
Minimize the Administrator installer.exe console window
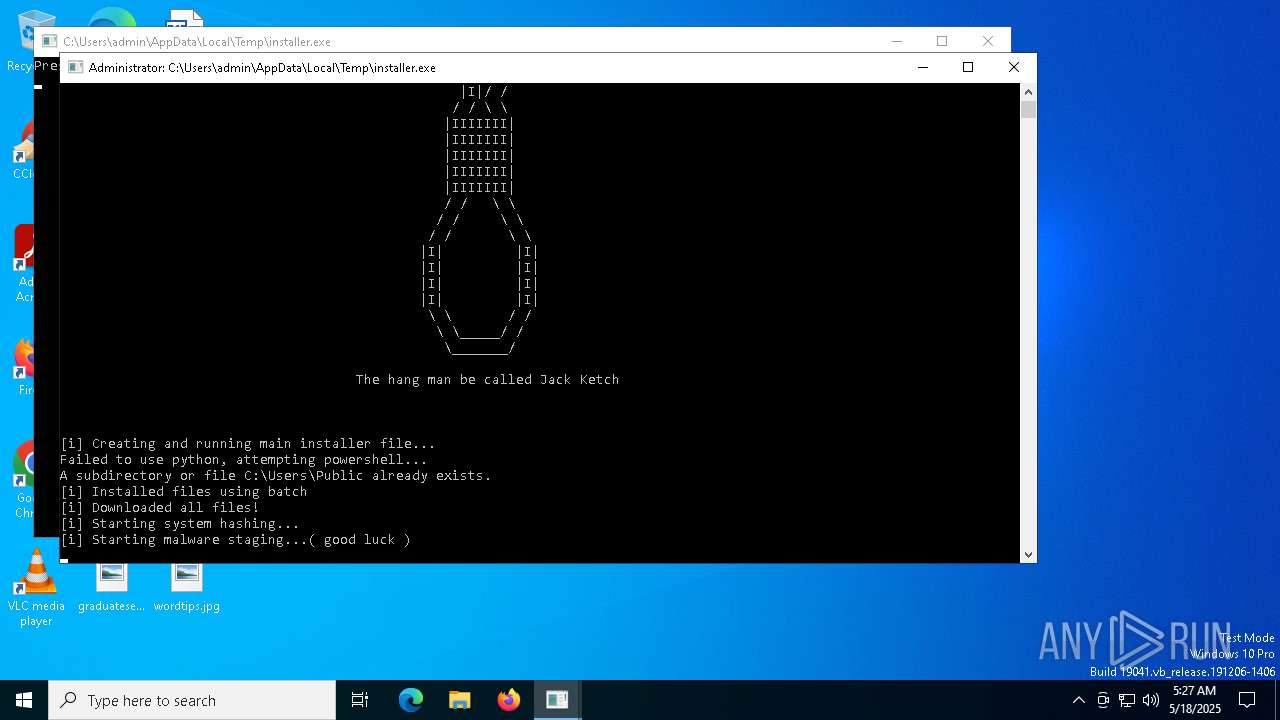tap(922, 67)
